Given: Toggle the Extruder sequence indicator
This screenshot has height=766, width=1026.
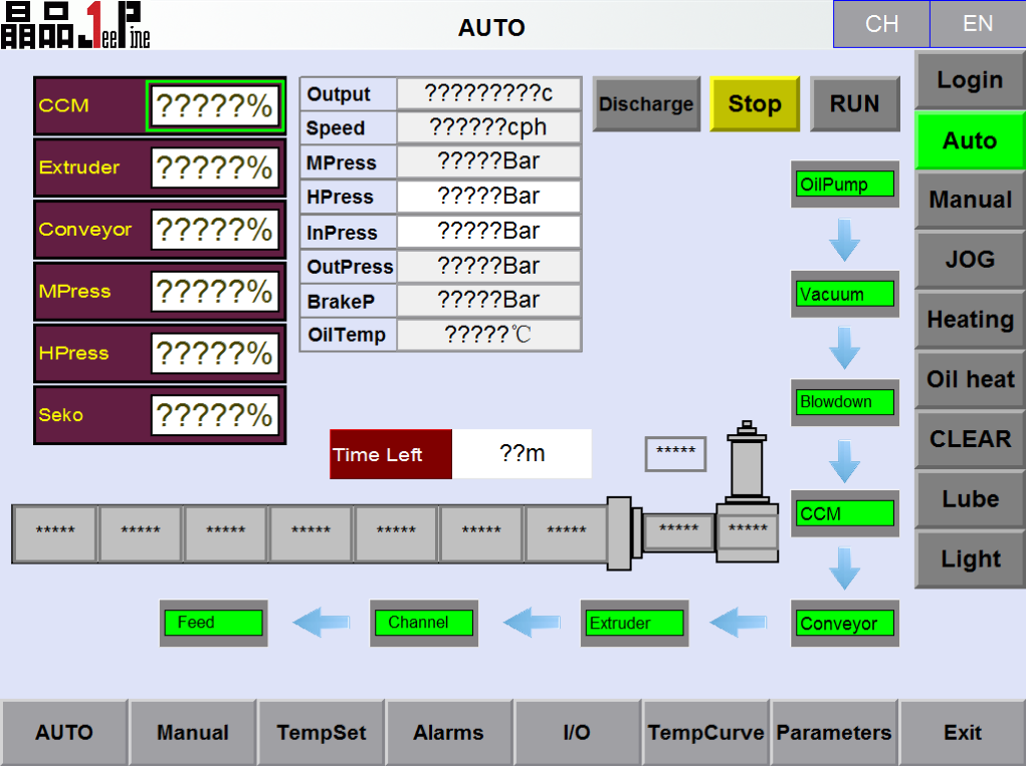Looking at the screenshot, I should click(634, 624).
